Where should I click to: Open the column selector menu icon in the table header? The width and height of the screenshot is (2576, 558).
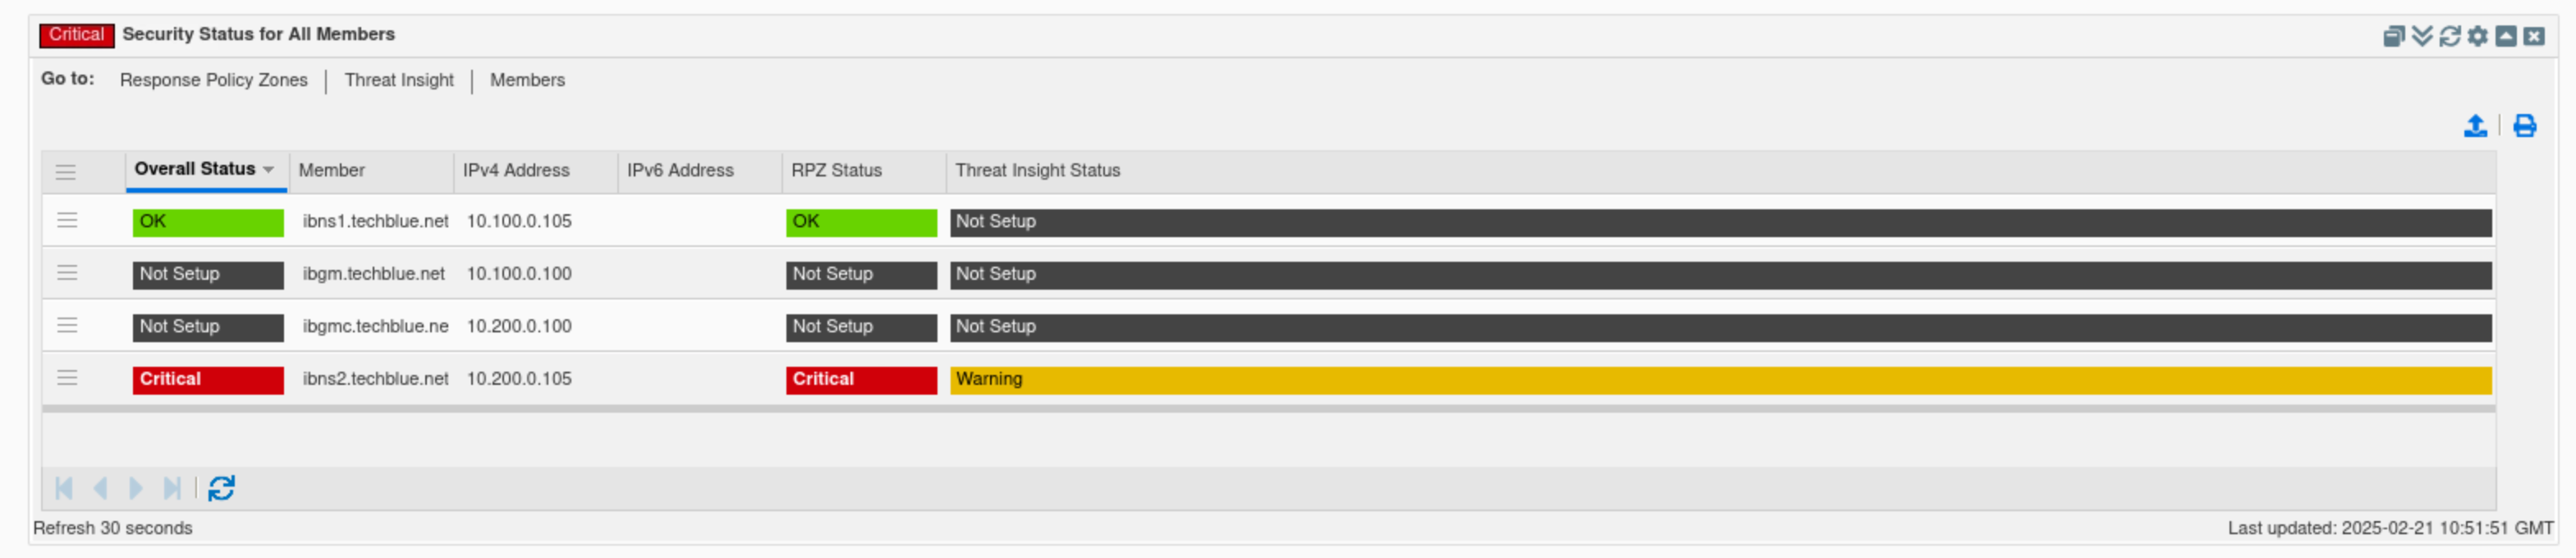[x=66, y=172]
